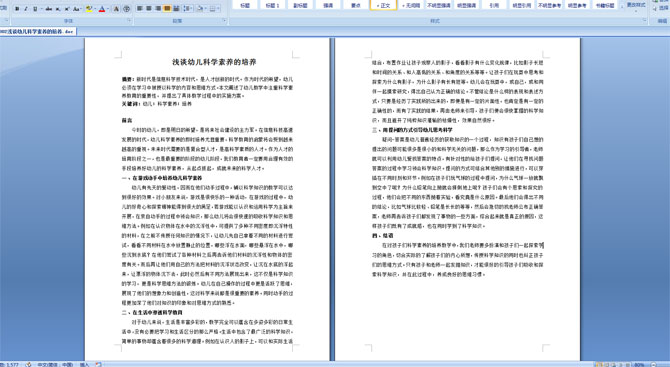Apply the yellow text highlight color

(x=89, y=9)
